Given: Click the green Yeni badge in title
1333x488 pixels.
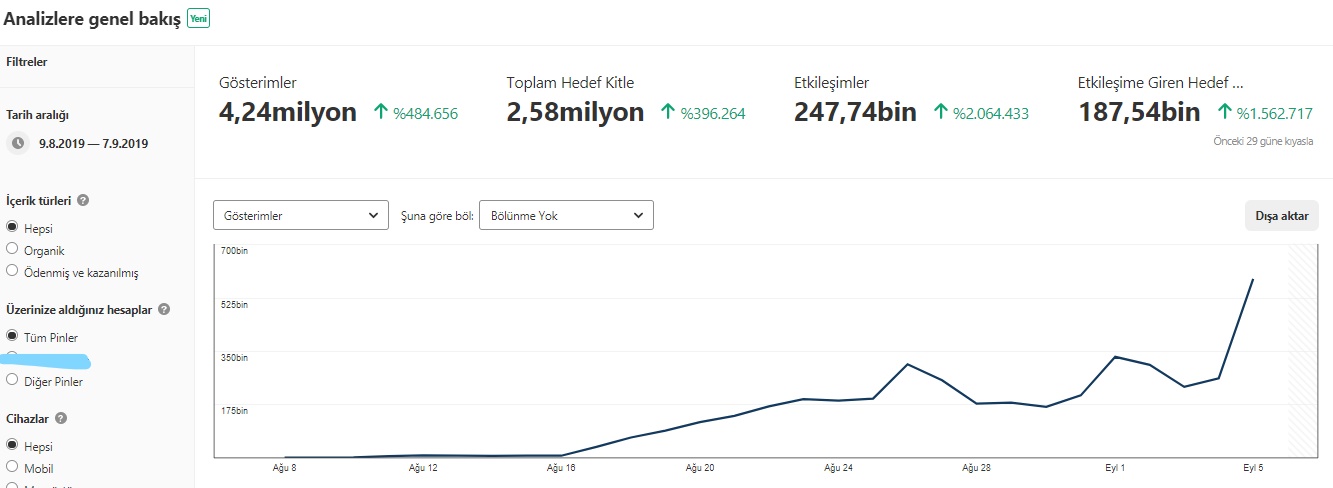Looking at the screenshot, I should (x=199, y=19).
